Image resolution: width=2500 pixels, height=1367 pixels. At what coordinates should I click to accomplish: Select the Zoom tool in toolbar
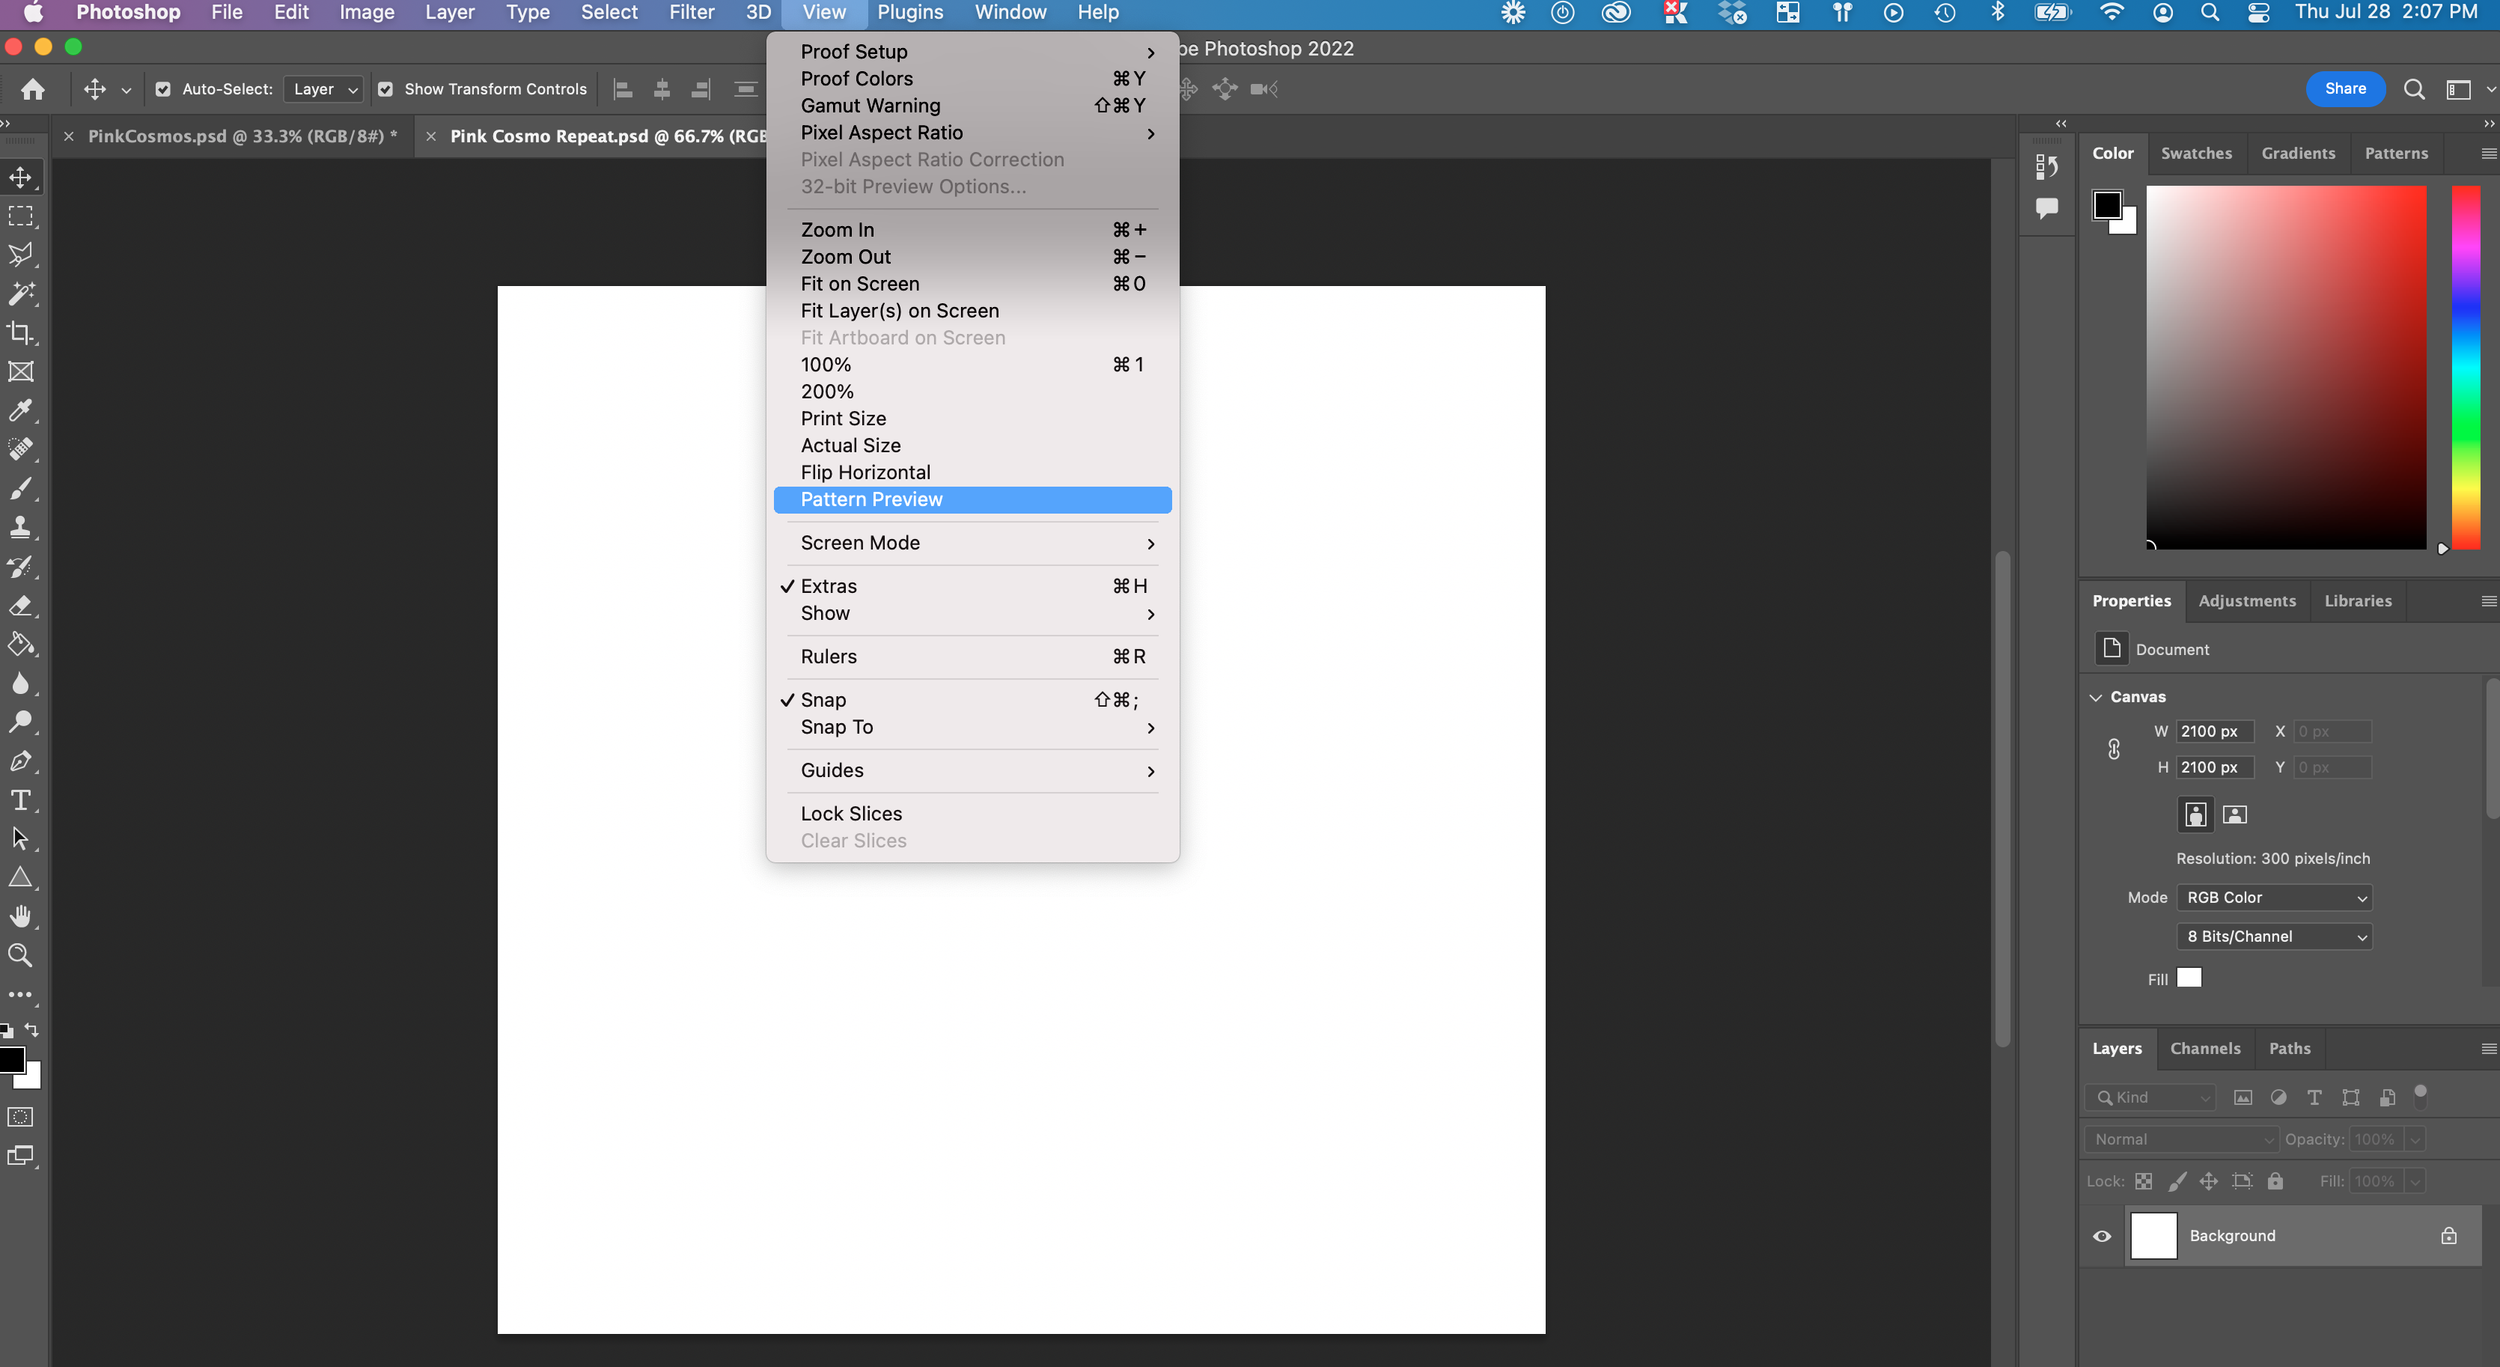(x=20, y=955)
